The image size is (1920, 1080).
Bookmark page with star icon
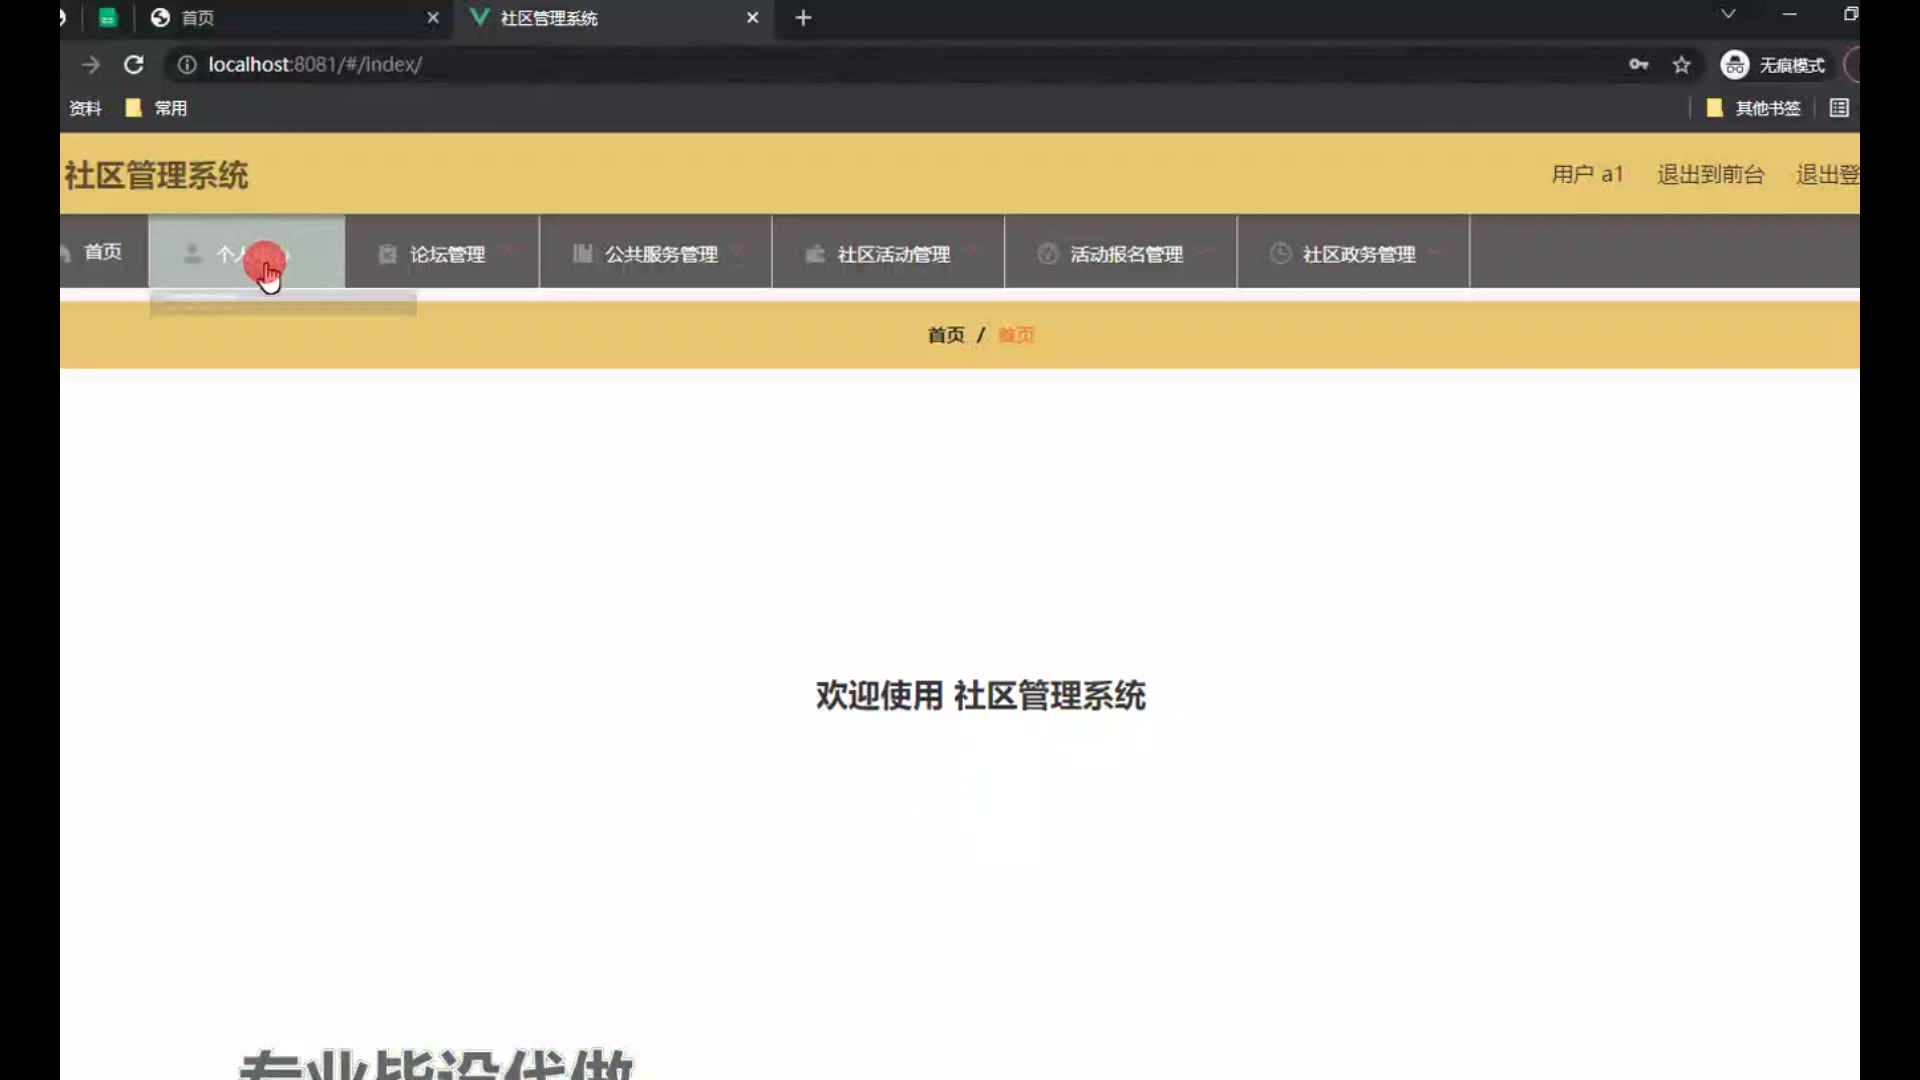1681,65
